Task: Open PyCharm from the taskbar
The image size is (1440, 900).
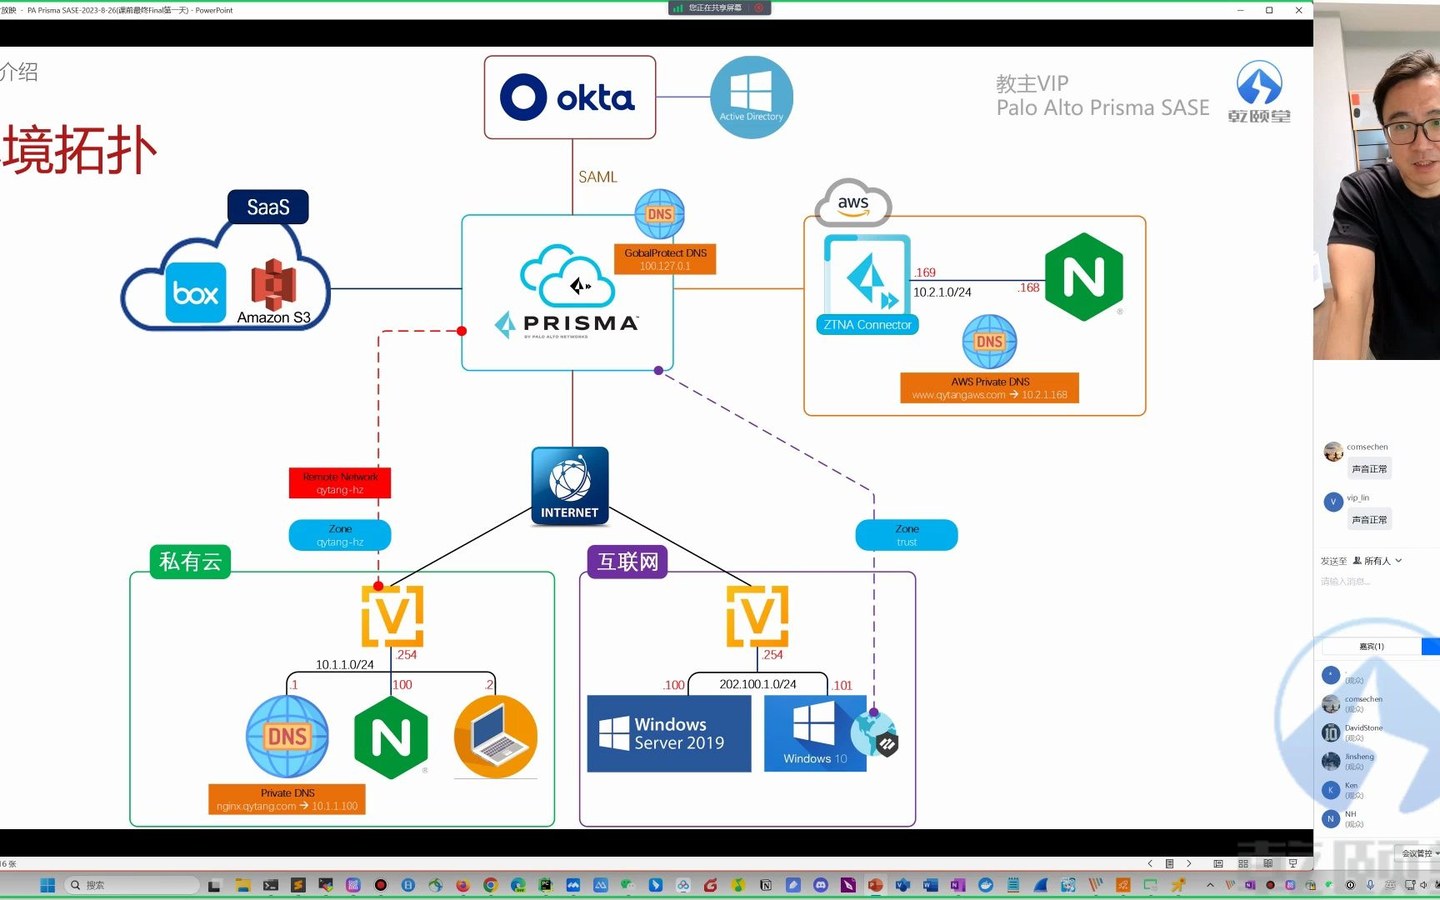Action: click(545, 885)
